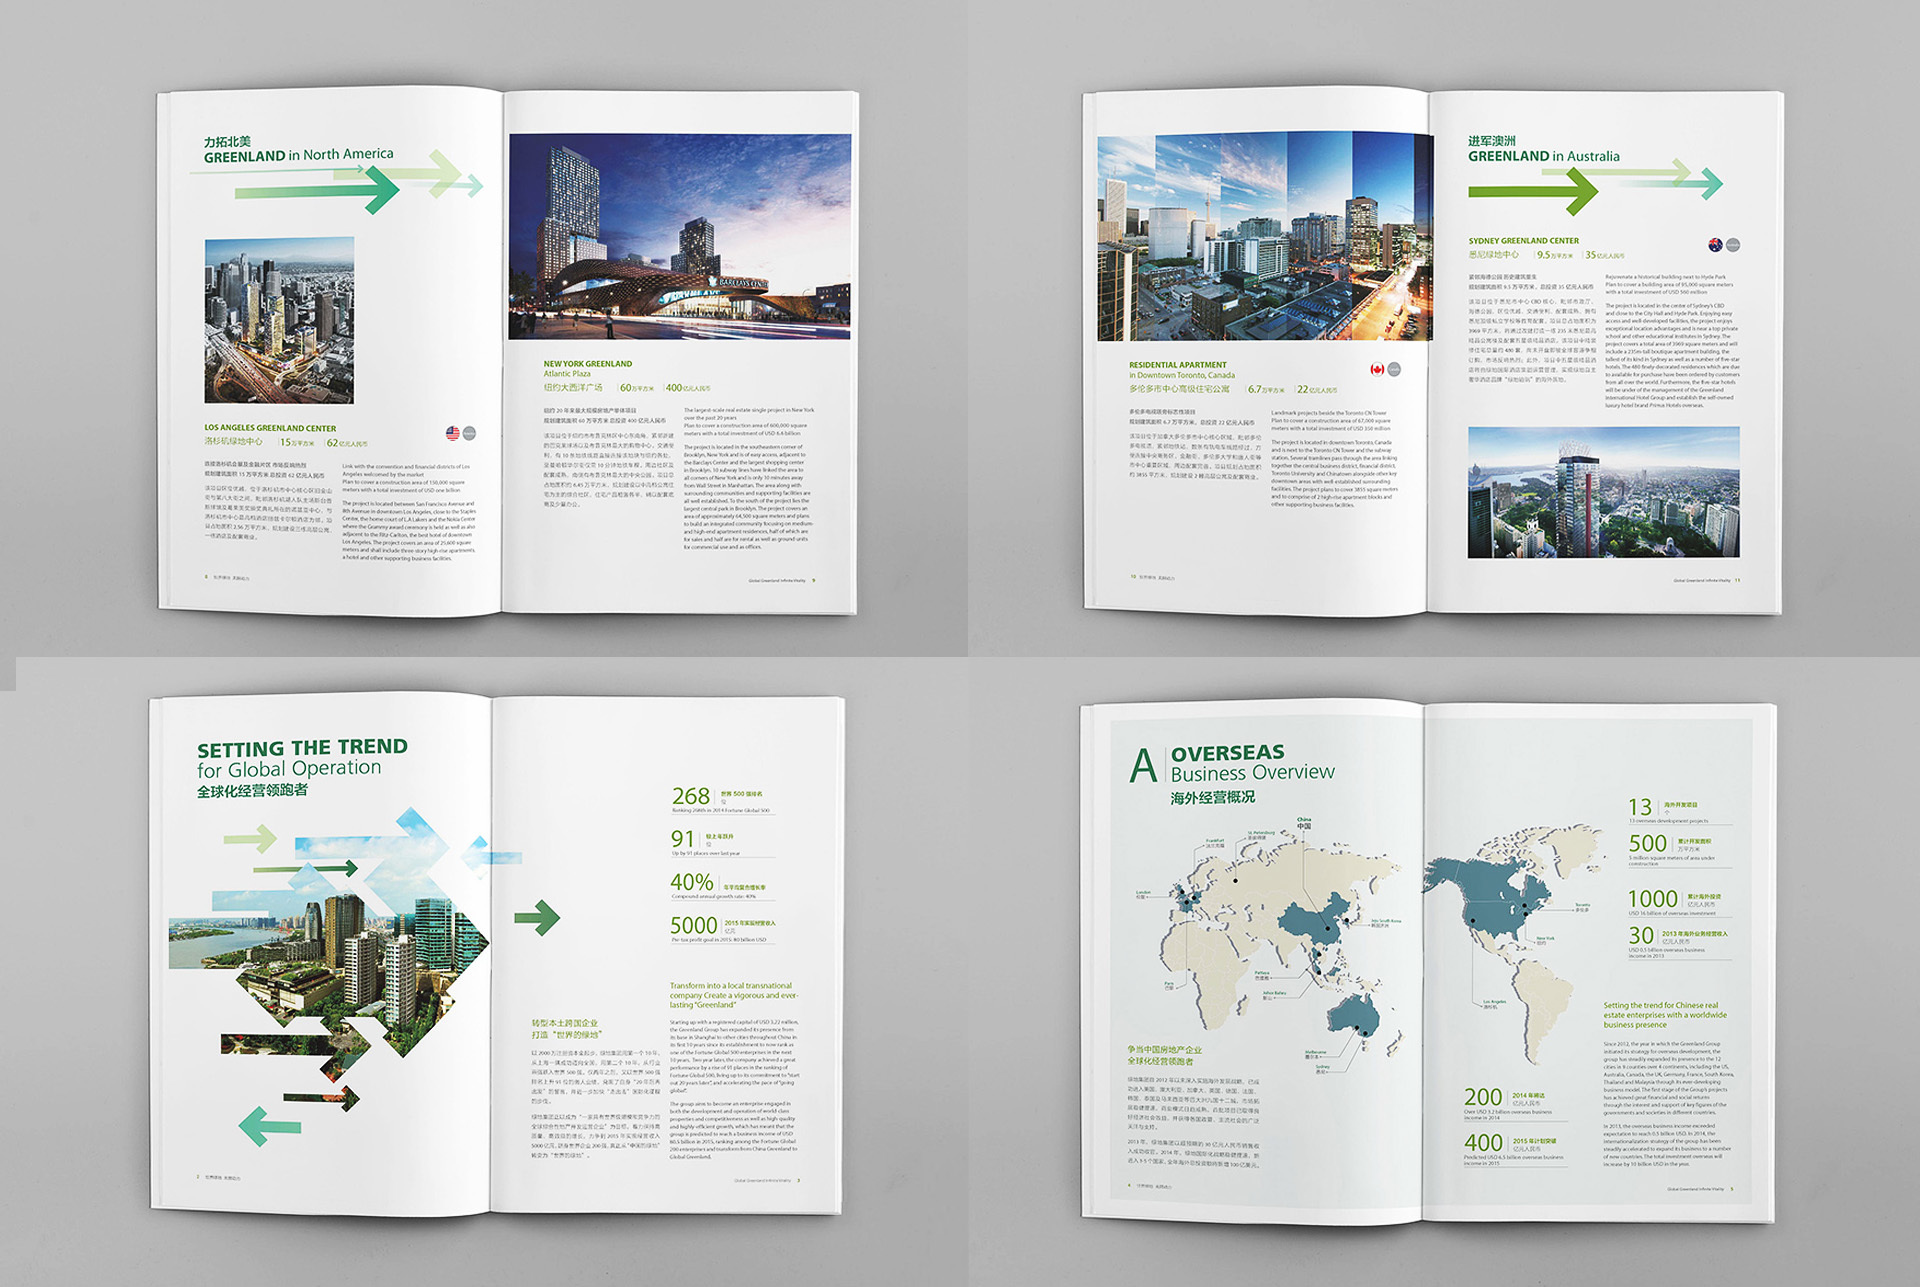Click the 'Jeju South Korea' map label

[1386, 923]
